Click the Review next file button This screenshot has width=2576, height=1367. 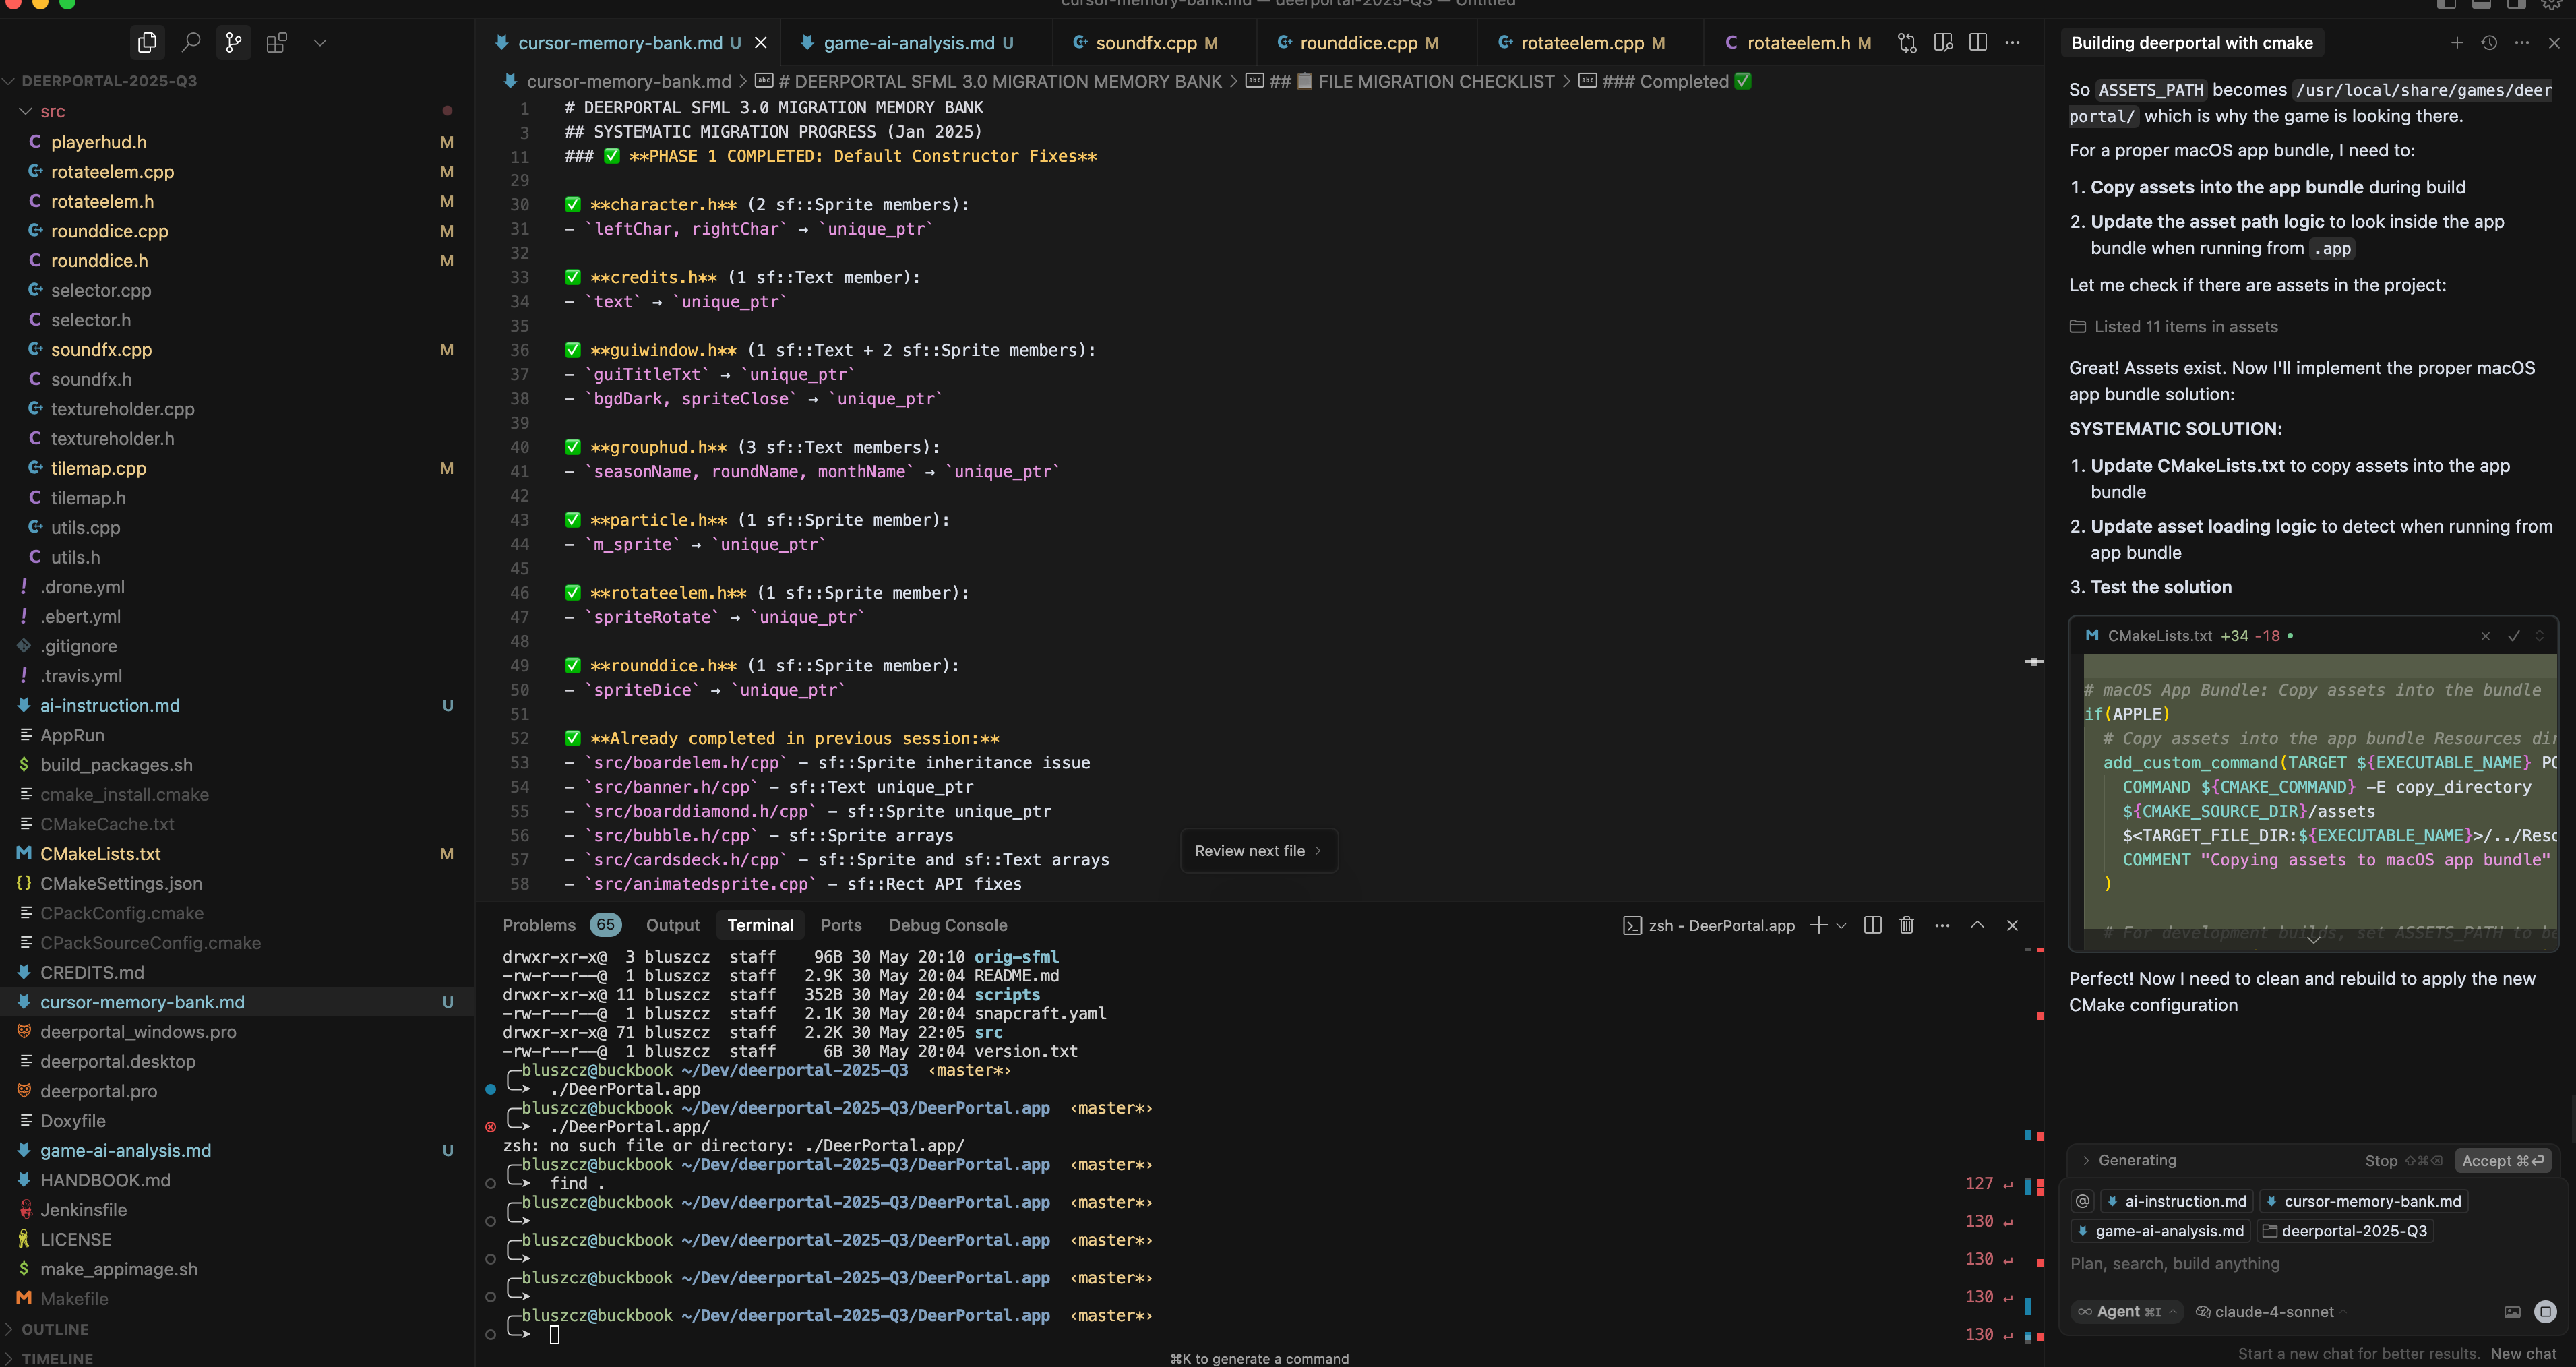coord(1258,851)
